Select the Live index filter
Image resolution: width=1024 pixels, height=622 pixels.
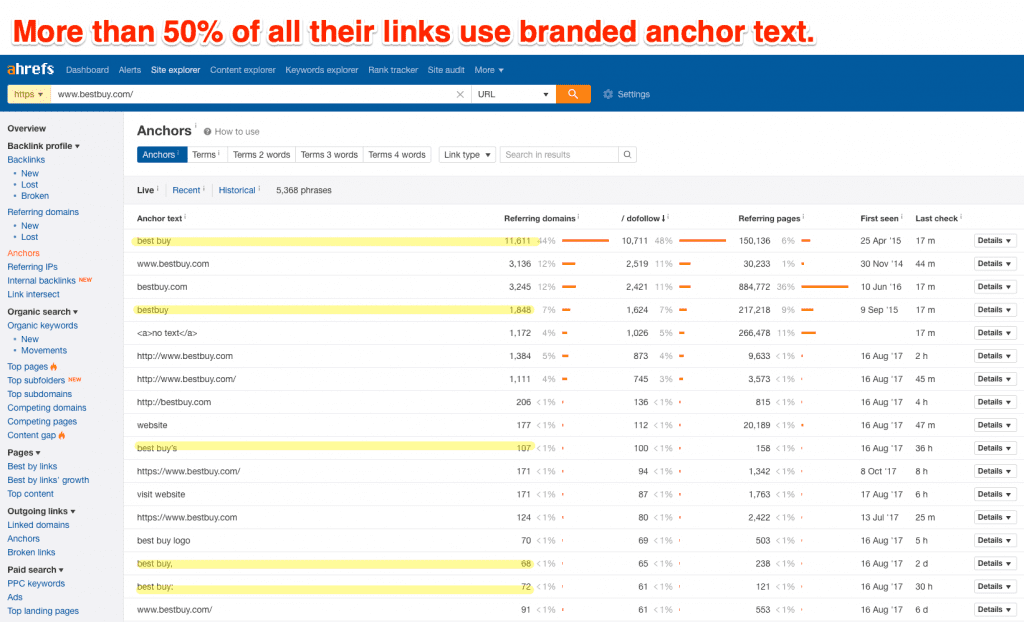(146, 190)
